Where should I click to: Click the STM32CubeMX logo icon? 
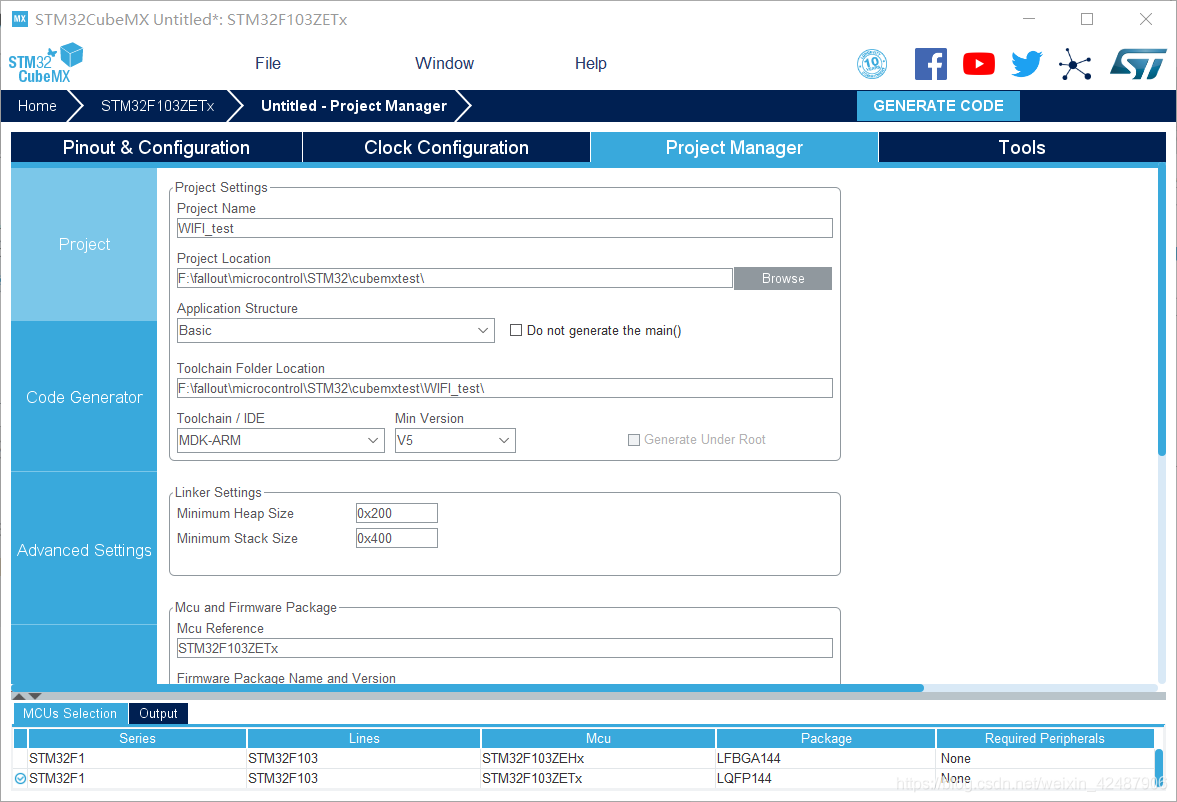(x=46, y=63)
